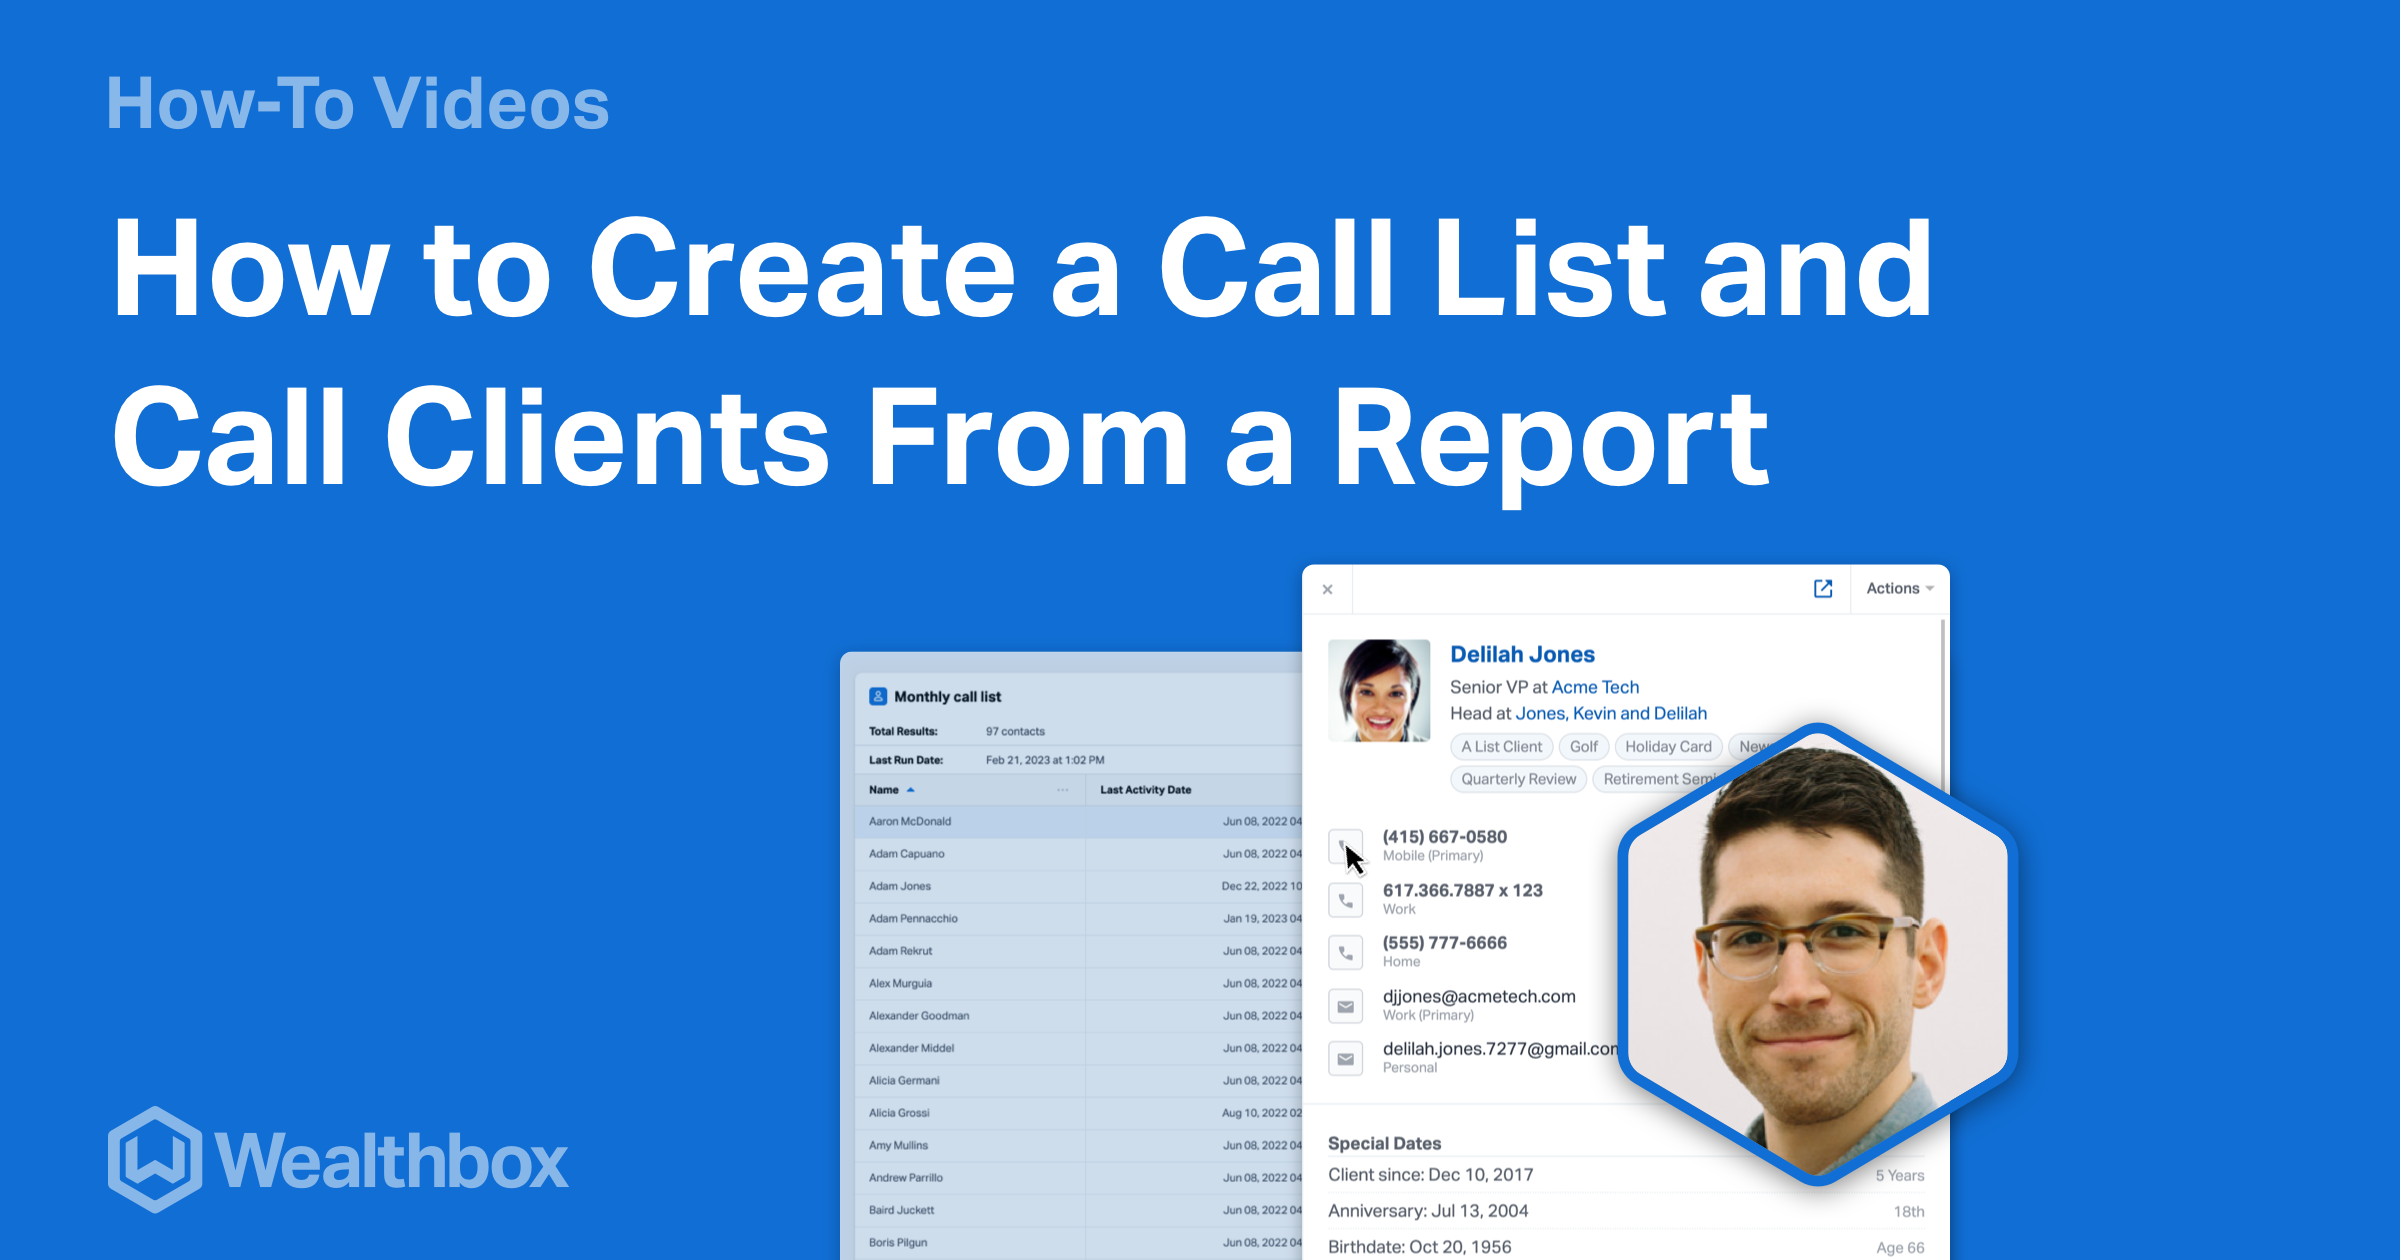This screenshot has height=1260, width=2400.
Task: Open the Jones, Kevin and Delilah household link
Action: pyautogui.click(x=1611, y=713)
